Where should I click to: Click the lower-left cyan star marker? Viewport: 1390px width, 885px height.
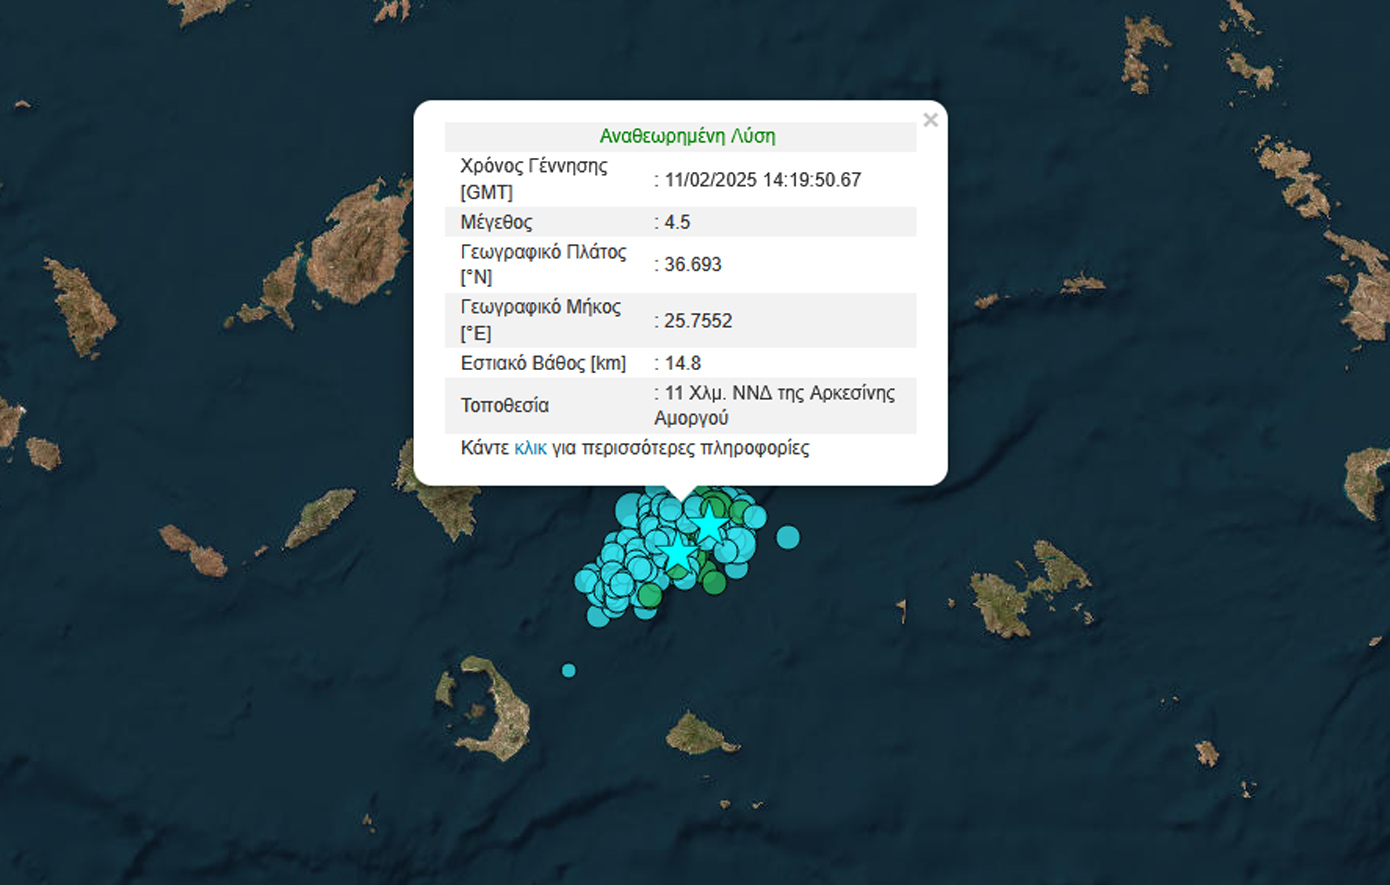679,552
